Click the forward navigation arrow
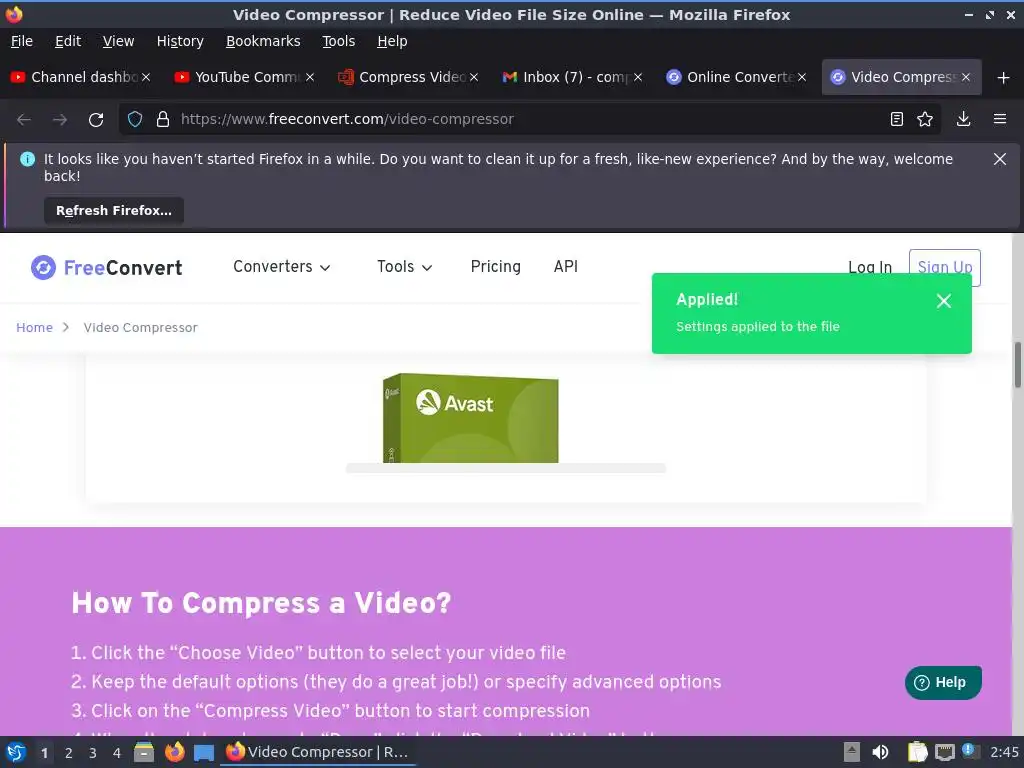1024x768 pixels. pyautogui.click(x=60, y=120)
